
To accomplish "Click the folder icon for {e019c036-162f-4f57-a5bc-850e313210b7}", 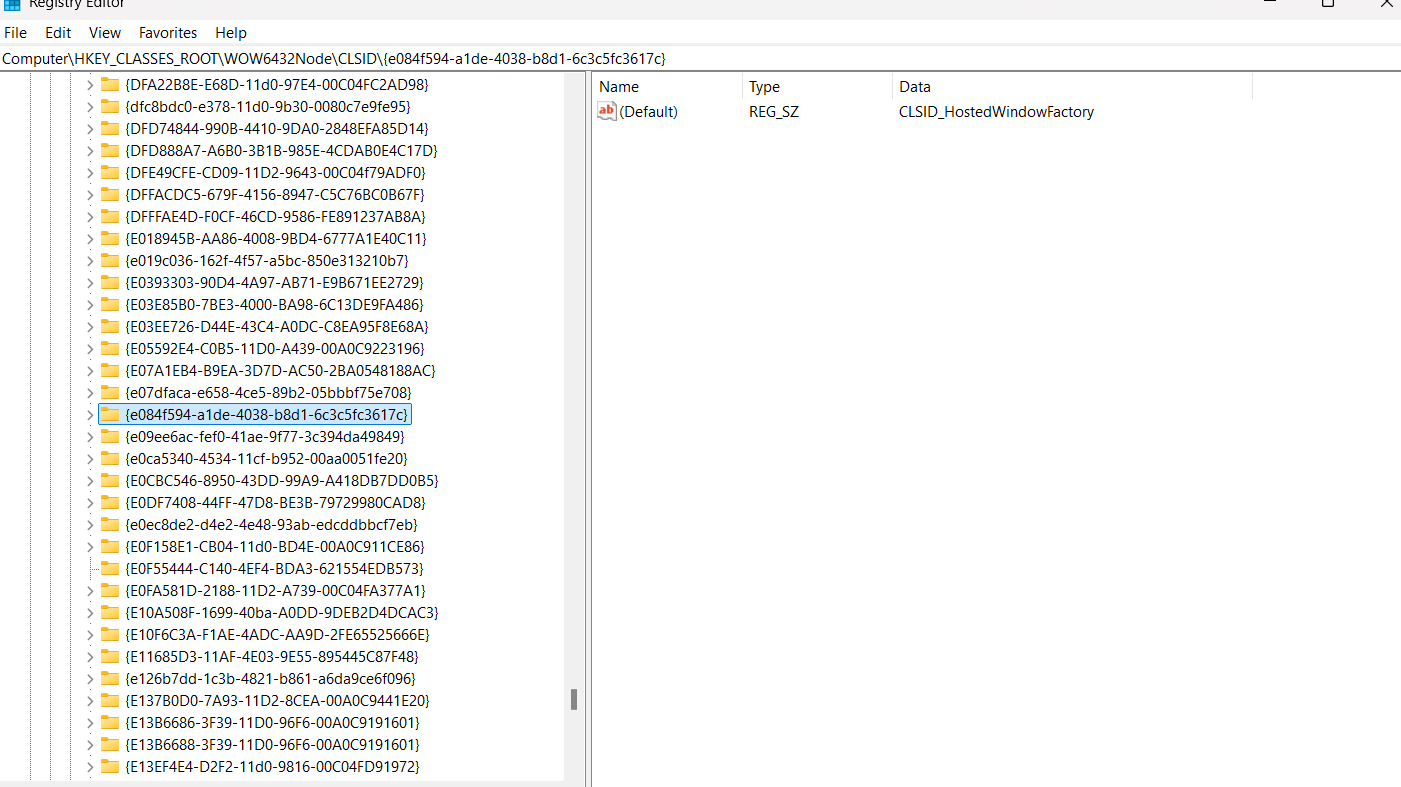I will click(110, 260).
